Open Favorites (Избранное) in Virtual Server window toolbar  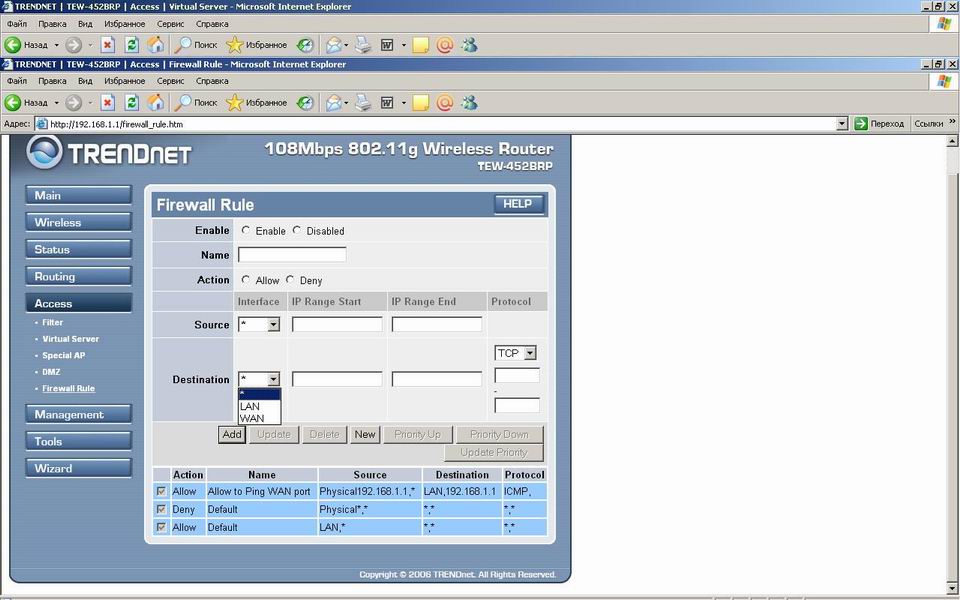point(257,45)
